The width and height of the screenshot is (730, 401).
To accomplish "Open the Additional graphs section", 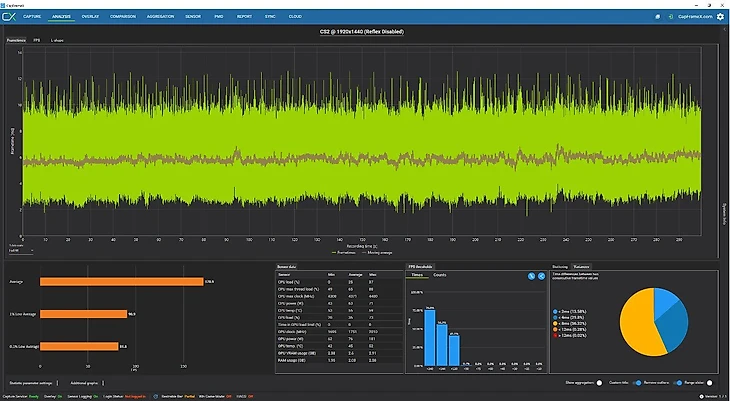I will (86, 383).
